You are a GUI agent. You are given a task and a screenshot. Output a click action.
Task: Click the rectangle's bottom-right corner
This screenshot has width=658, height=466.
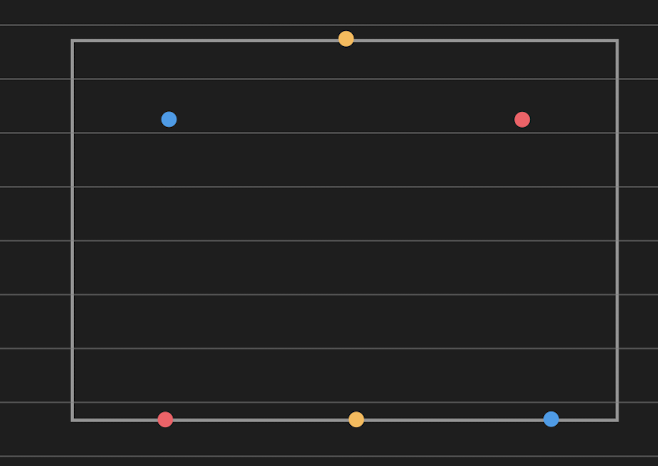coord(617,420)
